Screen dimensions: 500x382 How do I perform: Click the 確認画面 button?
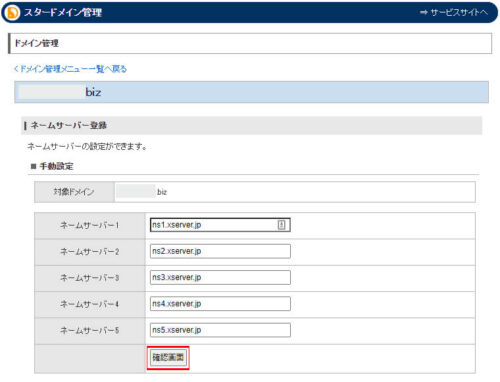point(168,357)
